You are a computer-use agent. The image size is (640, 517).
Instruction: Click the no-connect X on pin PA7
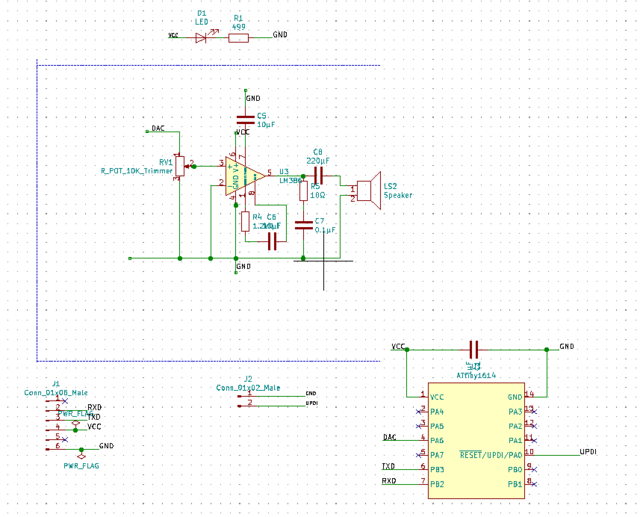[x=419, y=455]
